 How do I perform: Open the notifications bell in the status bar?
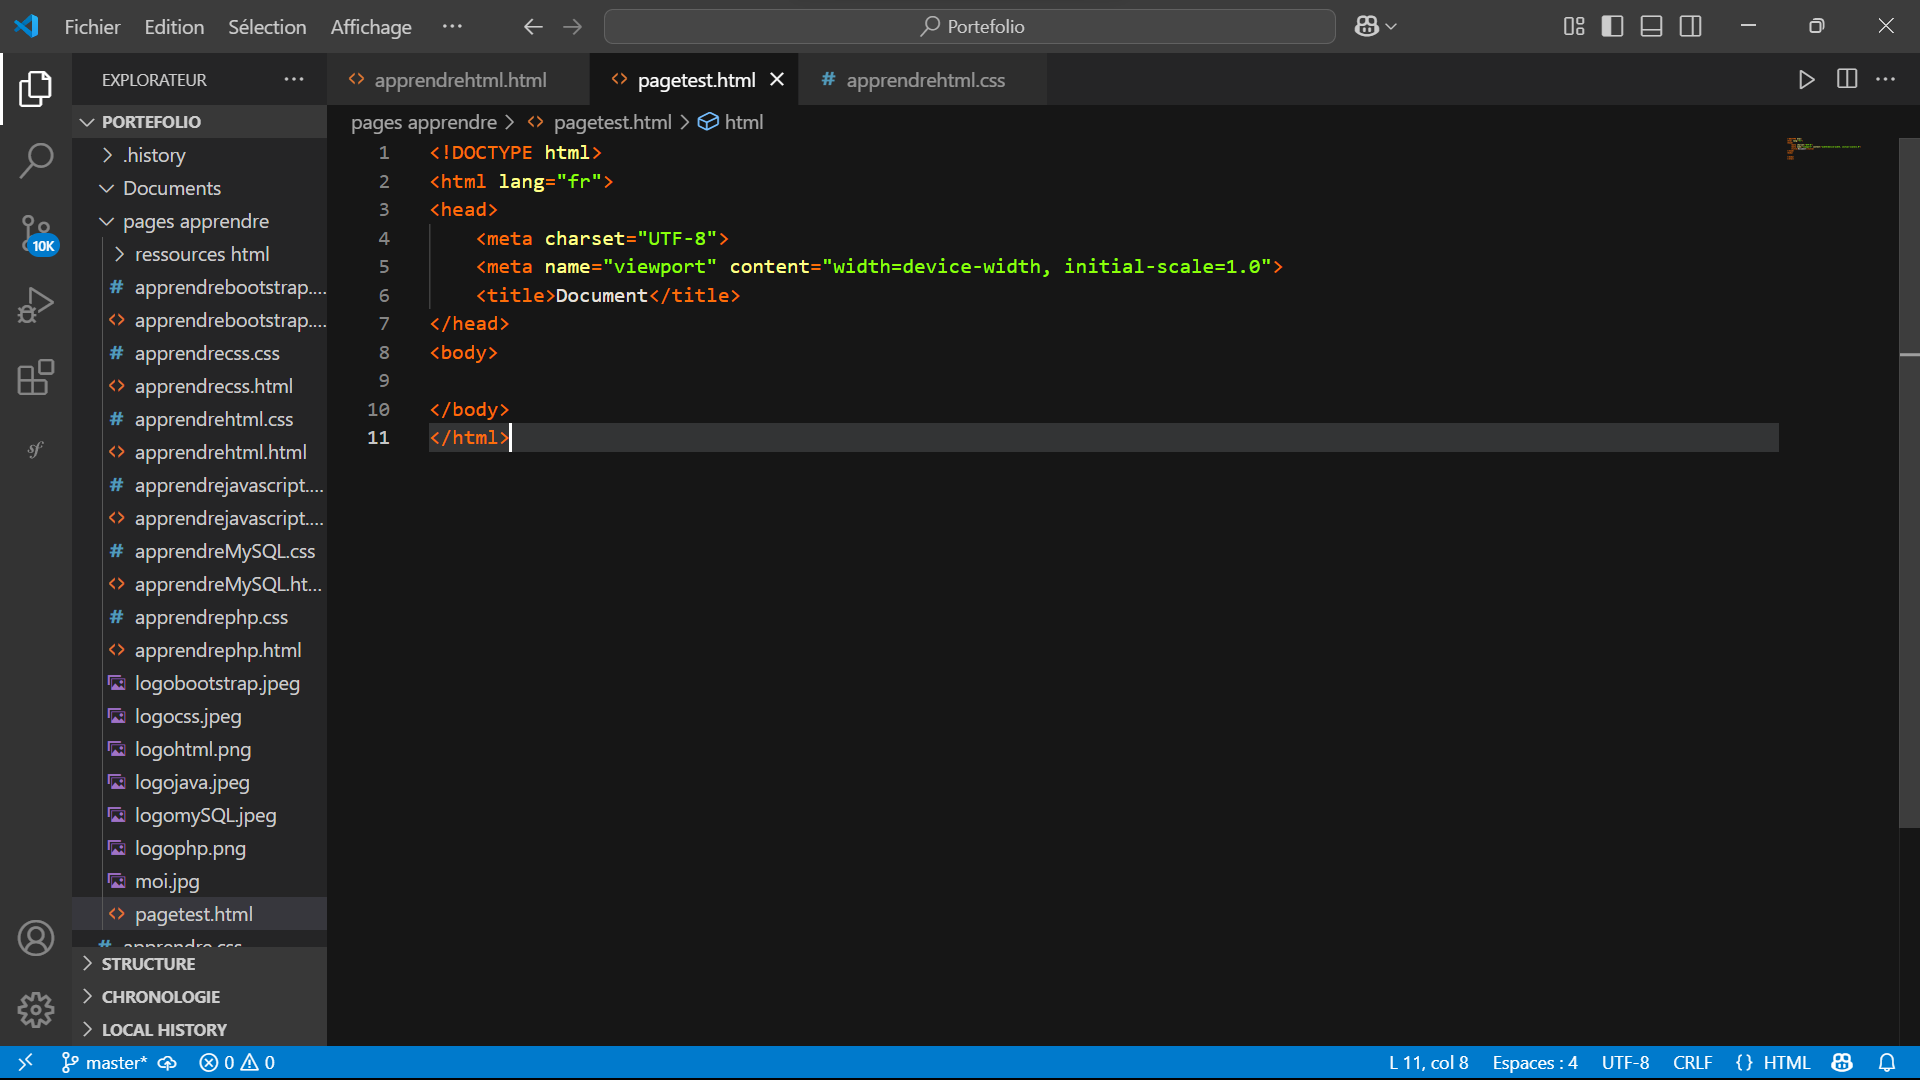click(1888, 1062)
